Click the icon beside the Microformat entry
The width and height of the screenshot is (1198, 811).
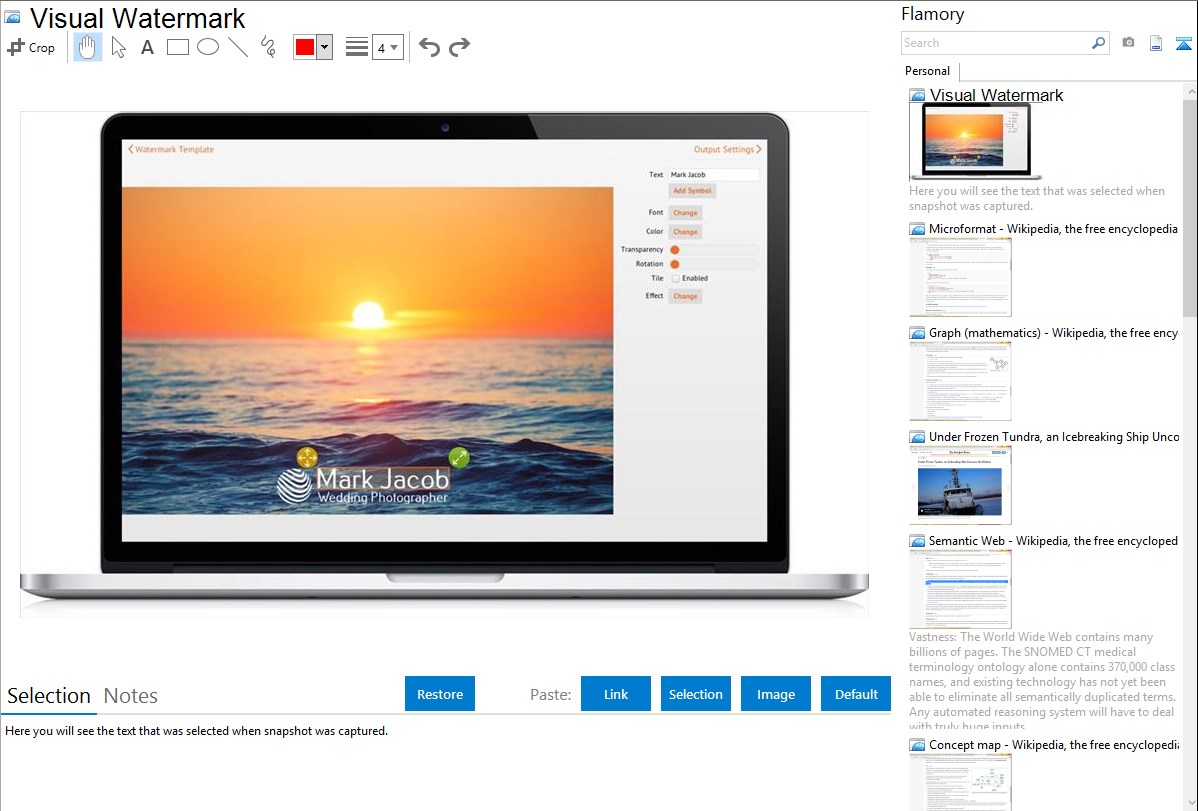coord(917,229)
